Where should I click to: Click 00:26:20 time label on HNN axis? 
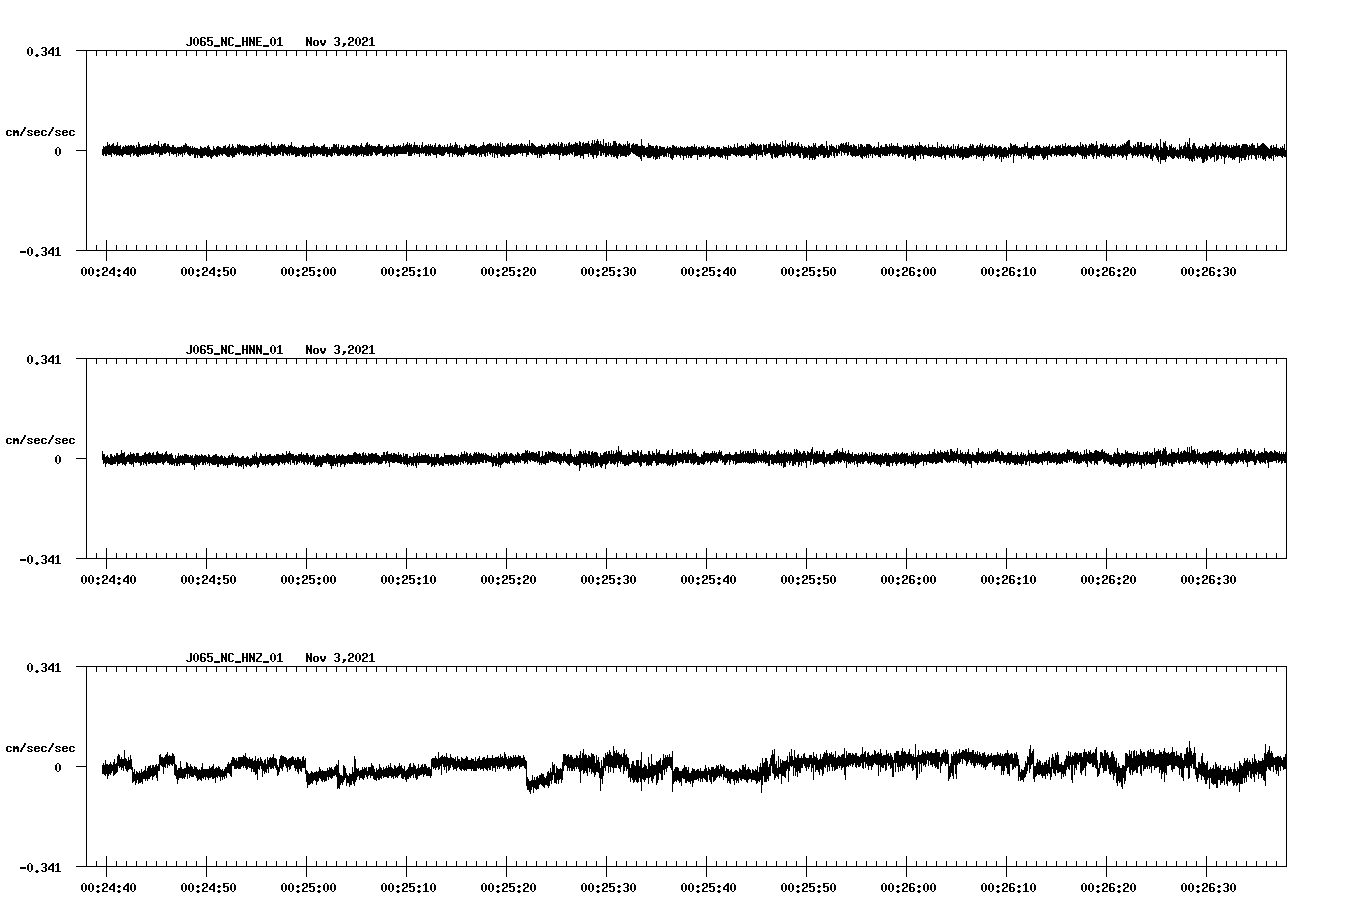pyautogui.click(x=1108, y=580)
